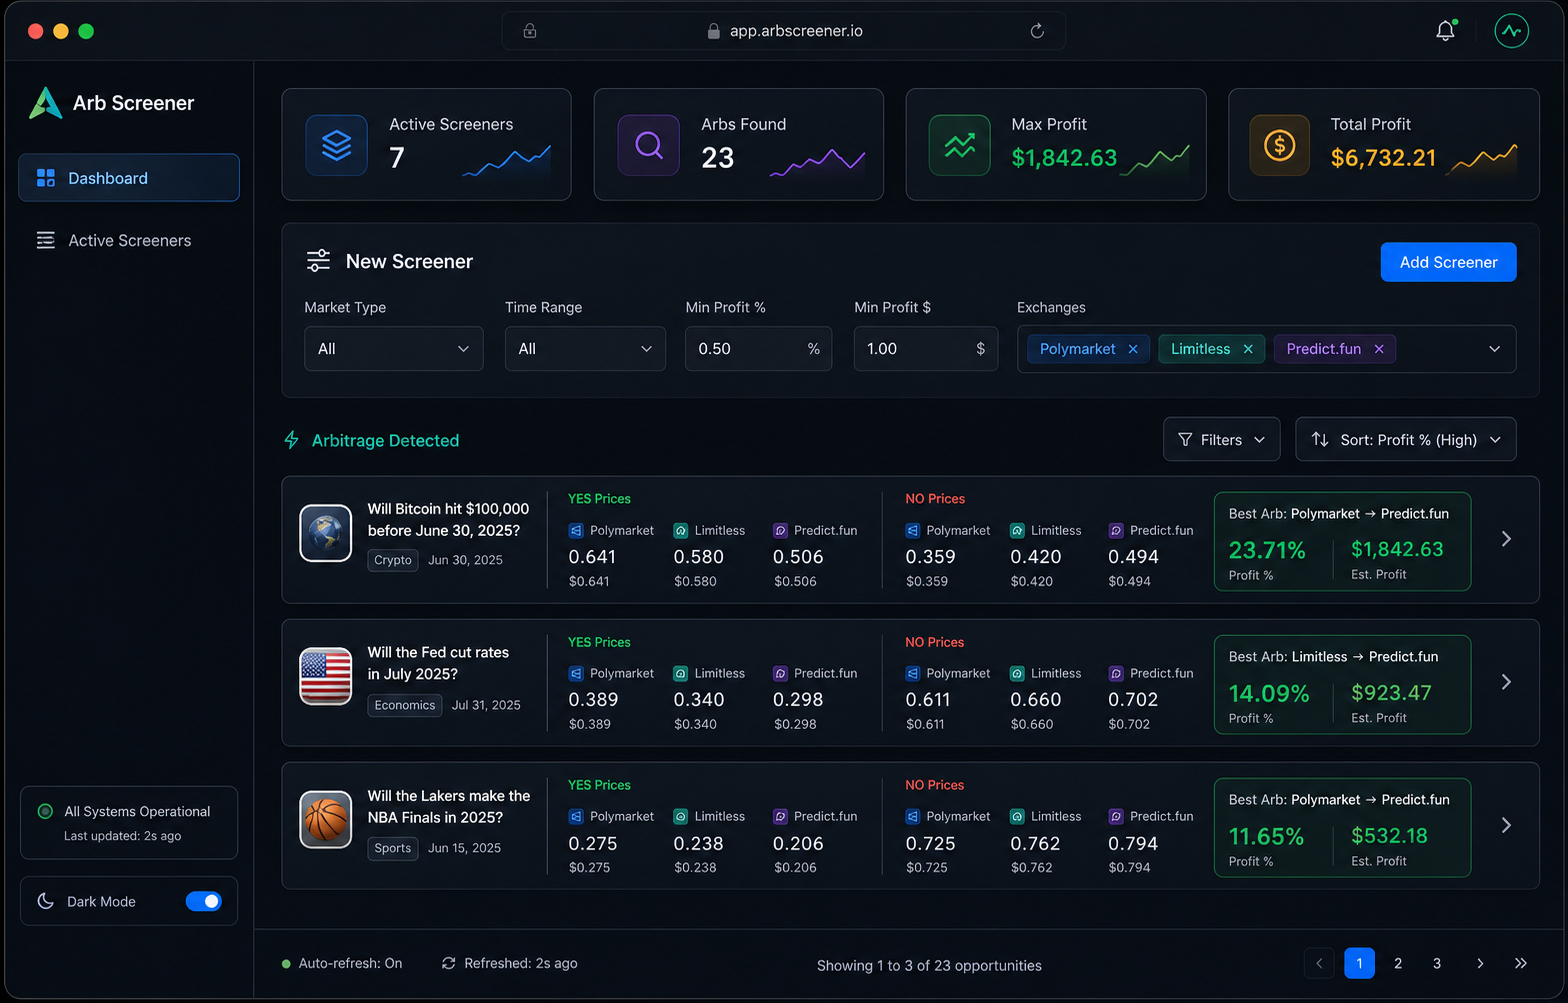Click the Total Profit dollar coin icon

[x=1280, y=145]
